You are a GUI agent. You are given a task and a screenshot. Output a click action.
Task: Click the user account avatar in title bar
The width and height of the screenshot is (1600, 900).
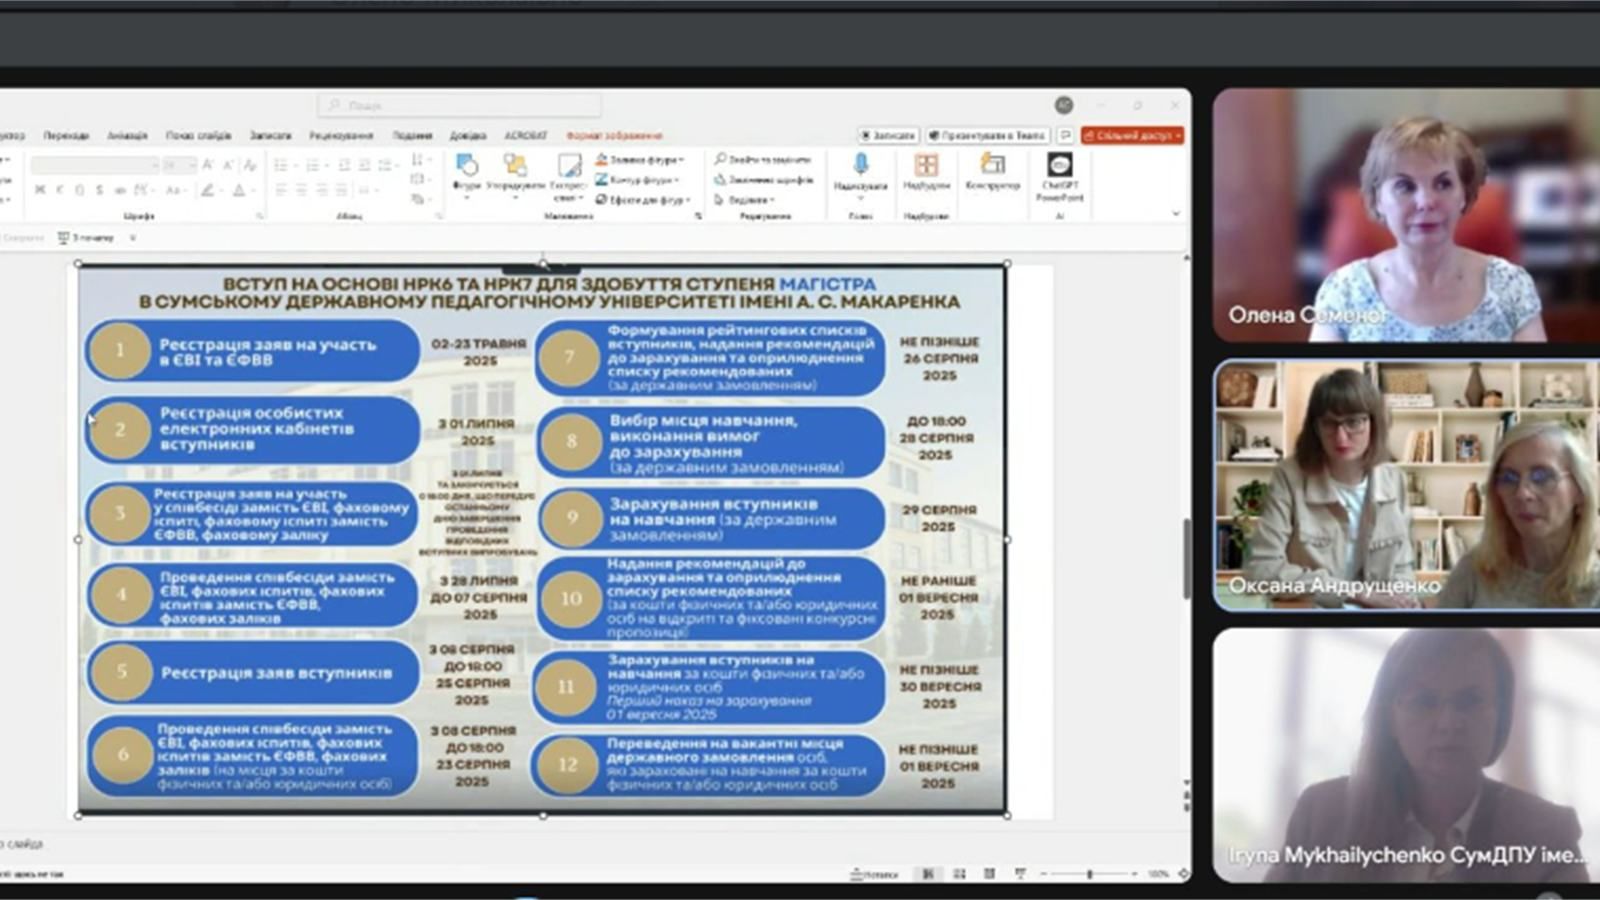1064,105
